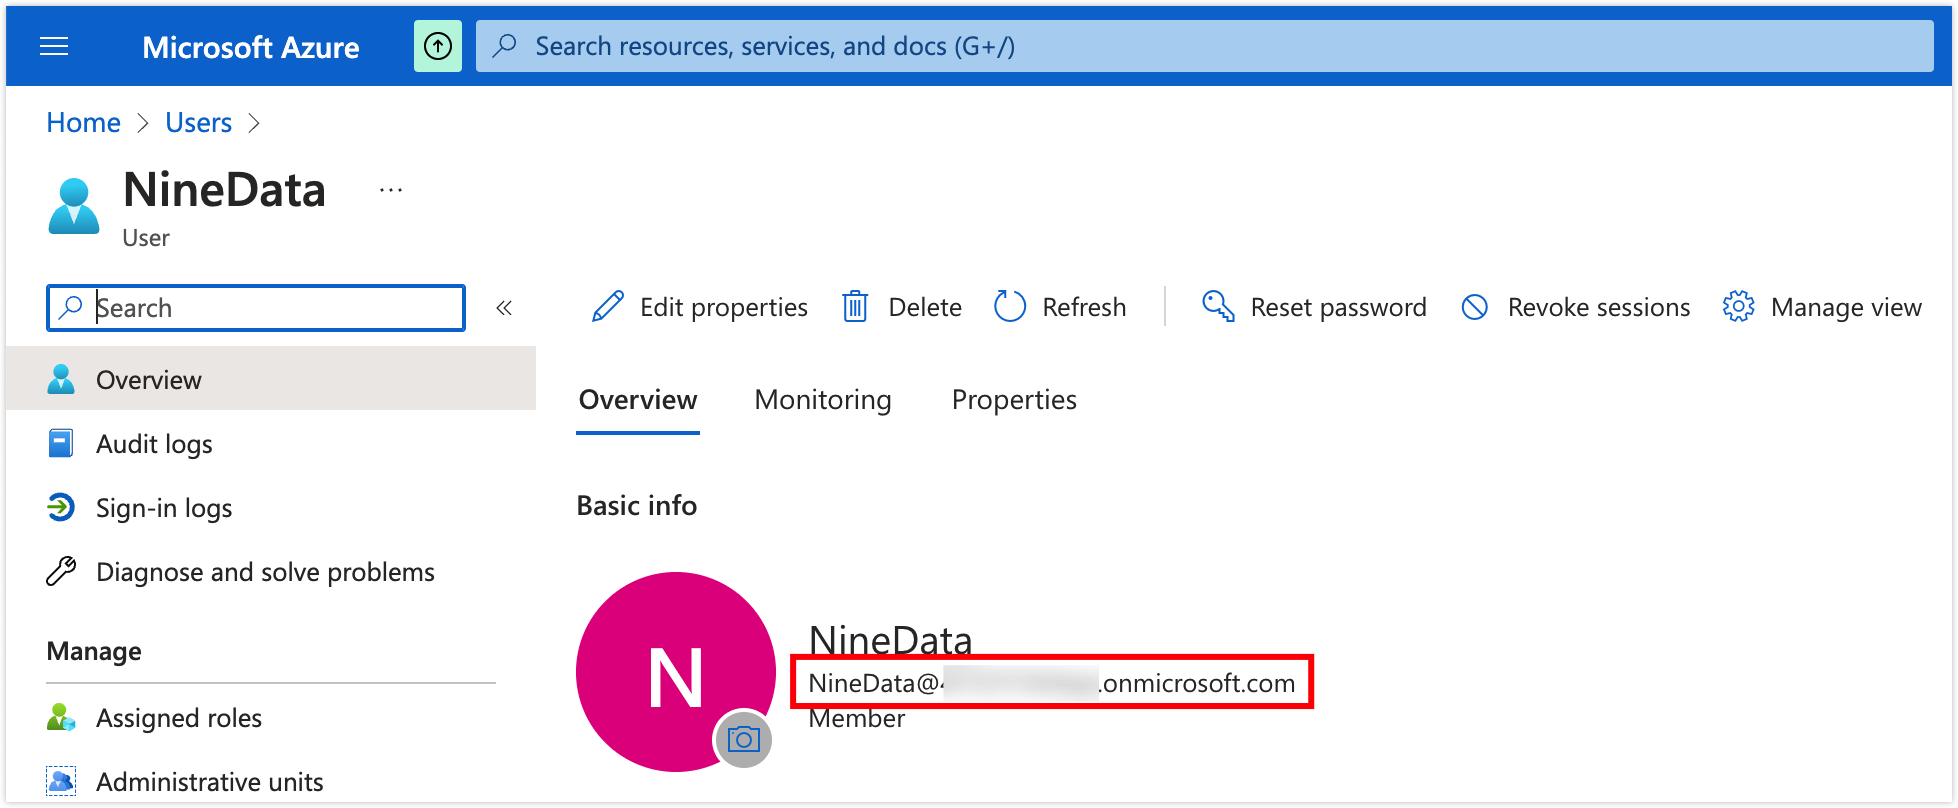Click the camera icon to change photo
The image size is (1958, 808).
point(743,740)
